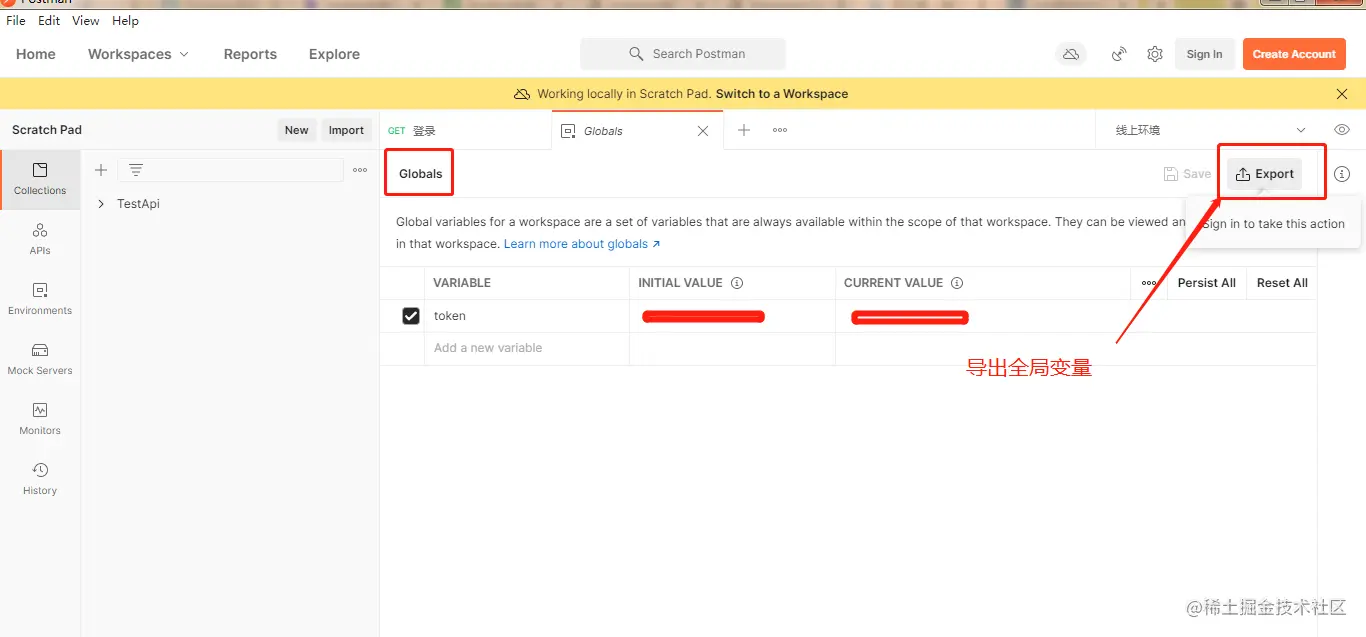Click the plus icon to create collection

[x=101, y=170]
